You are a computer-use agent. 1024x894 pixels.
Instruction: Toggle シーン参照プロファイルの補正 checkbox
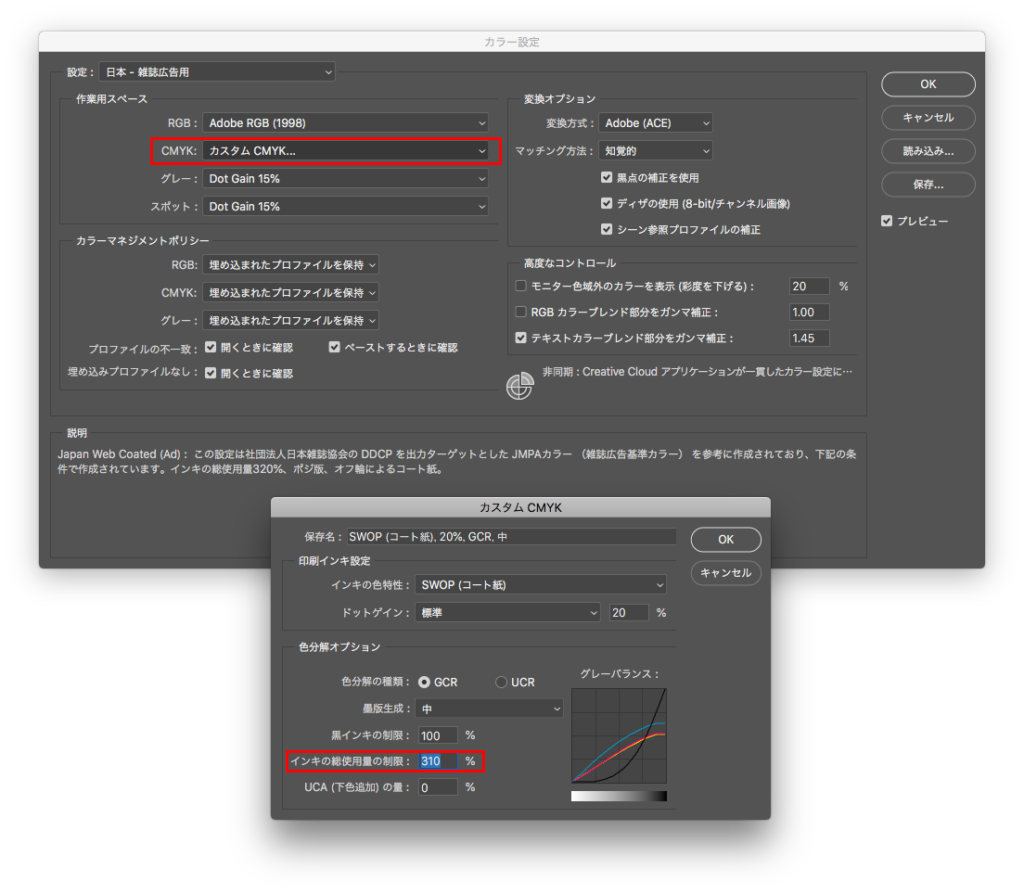pyautogui.click(x=607, y=229)
